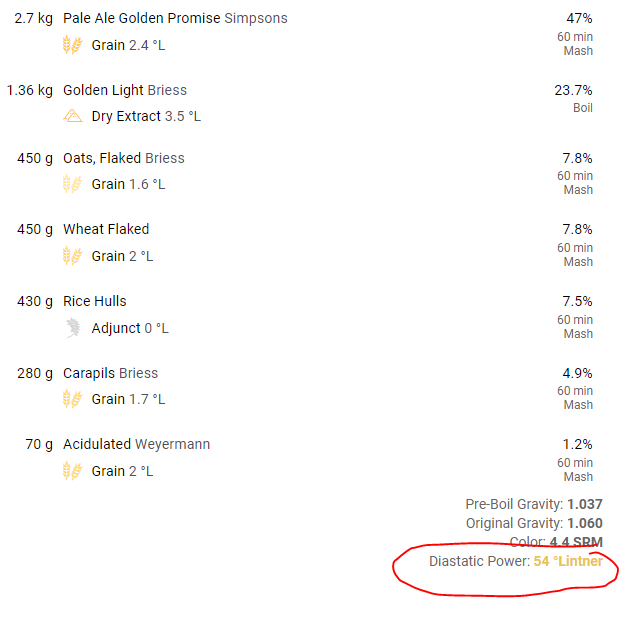Open the Rice Hulls ingredient row
629x620 pixels.
tap(95, 301)
